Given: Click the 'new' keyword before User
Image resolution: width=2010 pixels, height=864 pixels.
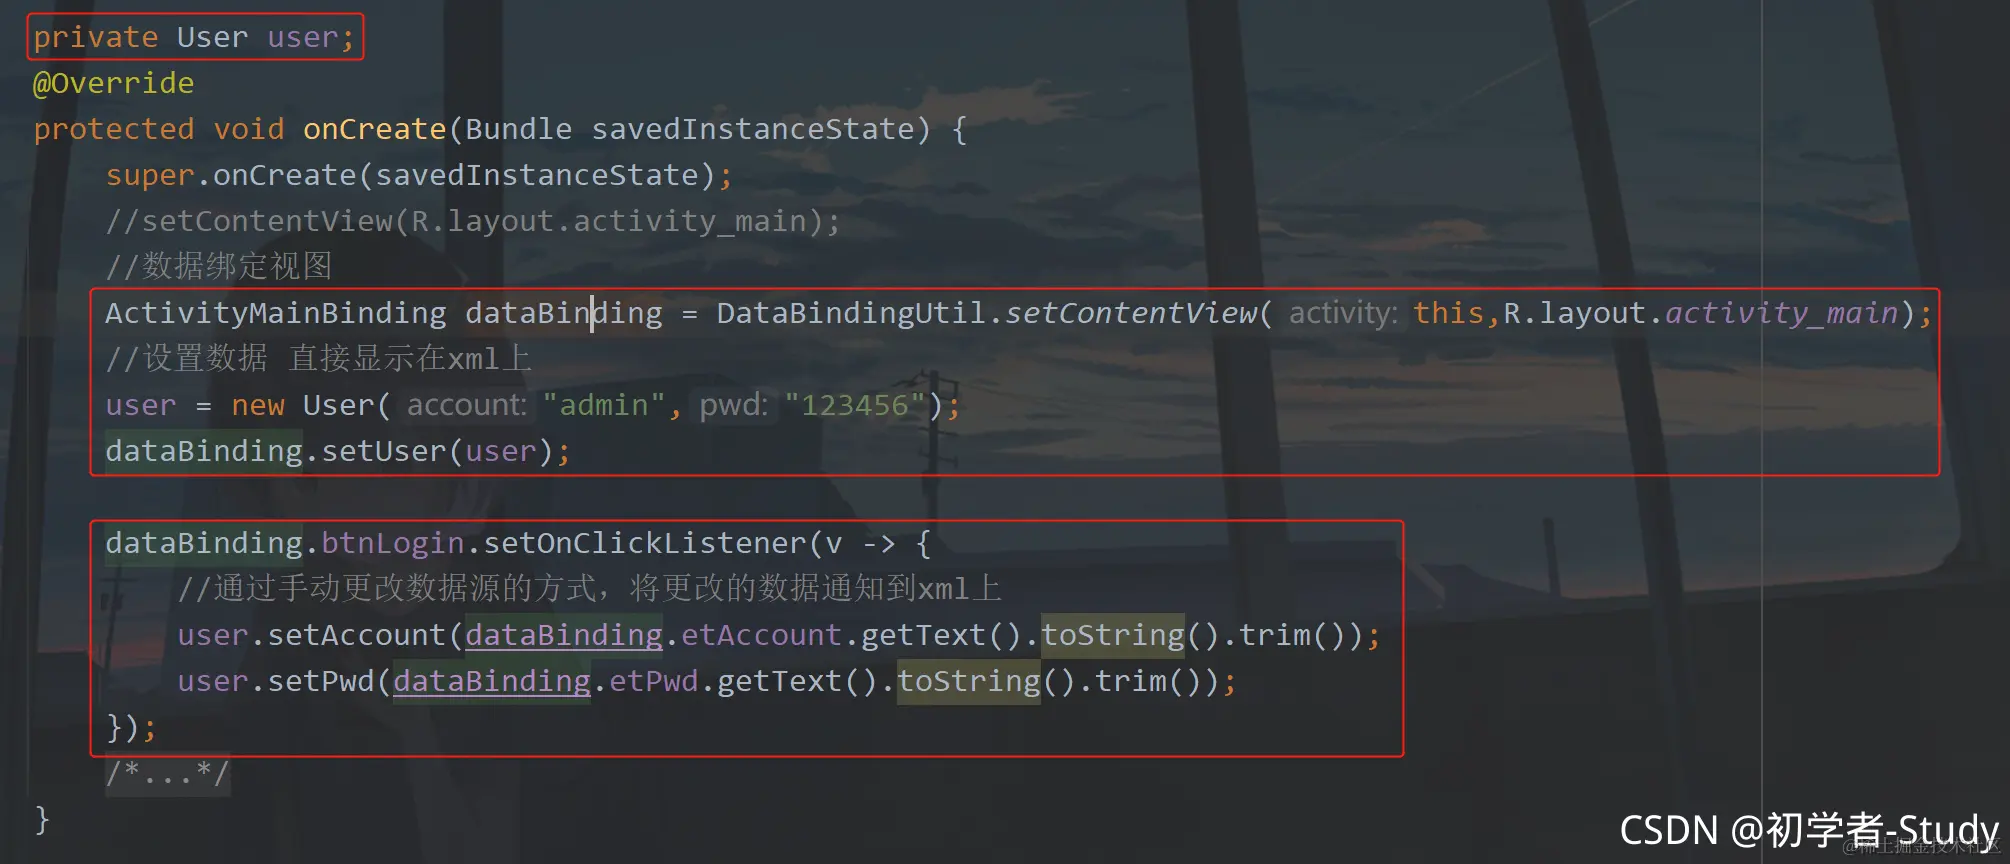Looking at the screenshot, I should (258, 405).
